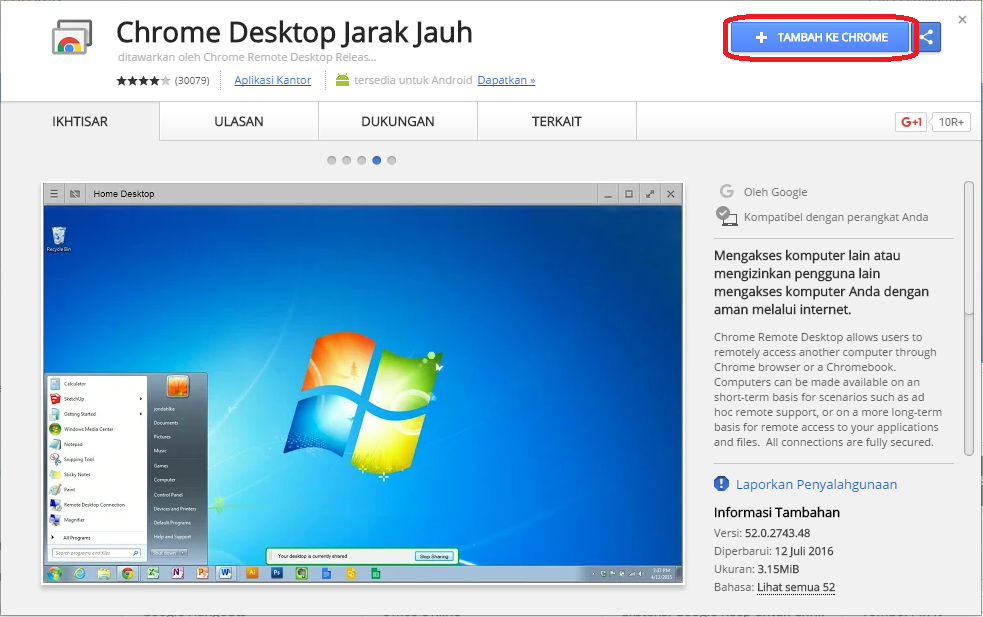This screenshot has width=983, height=617.
Task: Click the Chrome Remote Desktop app icon
Action: point(71,38)
